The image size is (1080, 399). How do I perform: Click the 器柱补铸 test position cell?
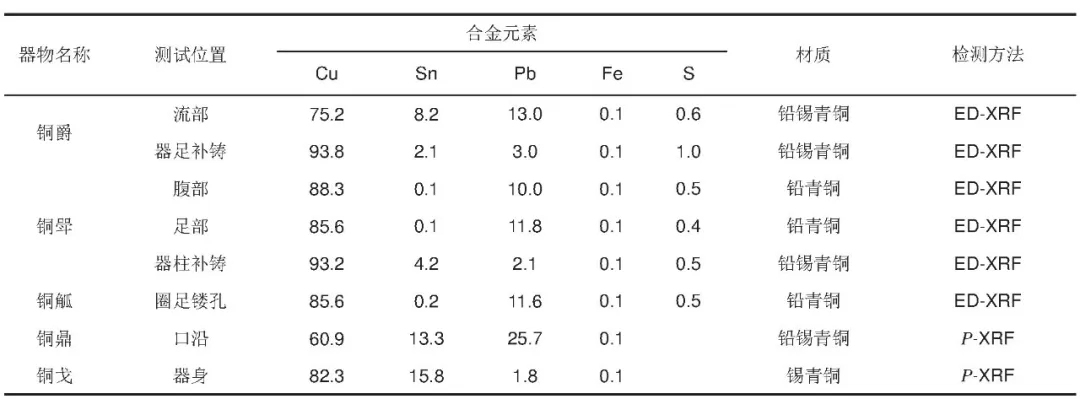(191, 264)
